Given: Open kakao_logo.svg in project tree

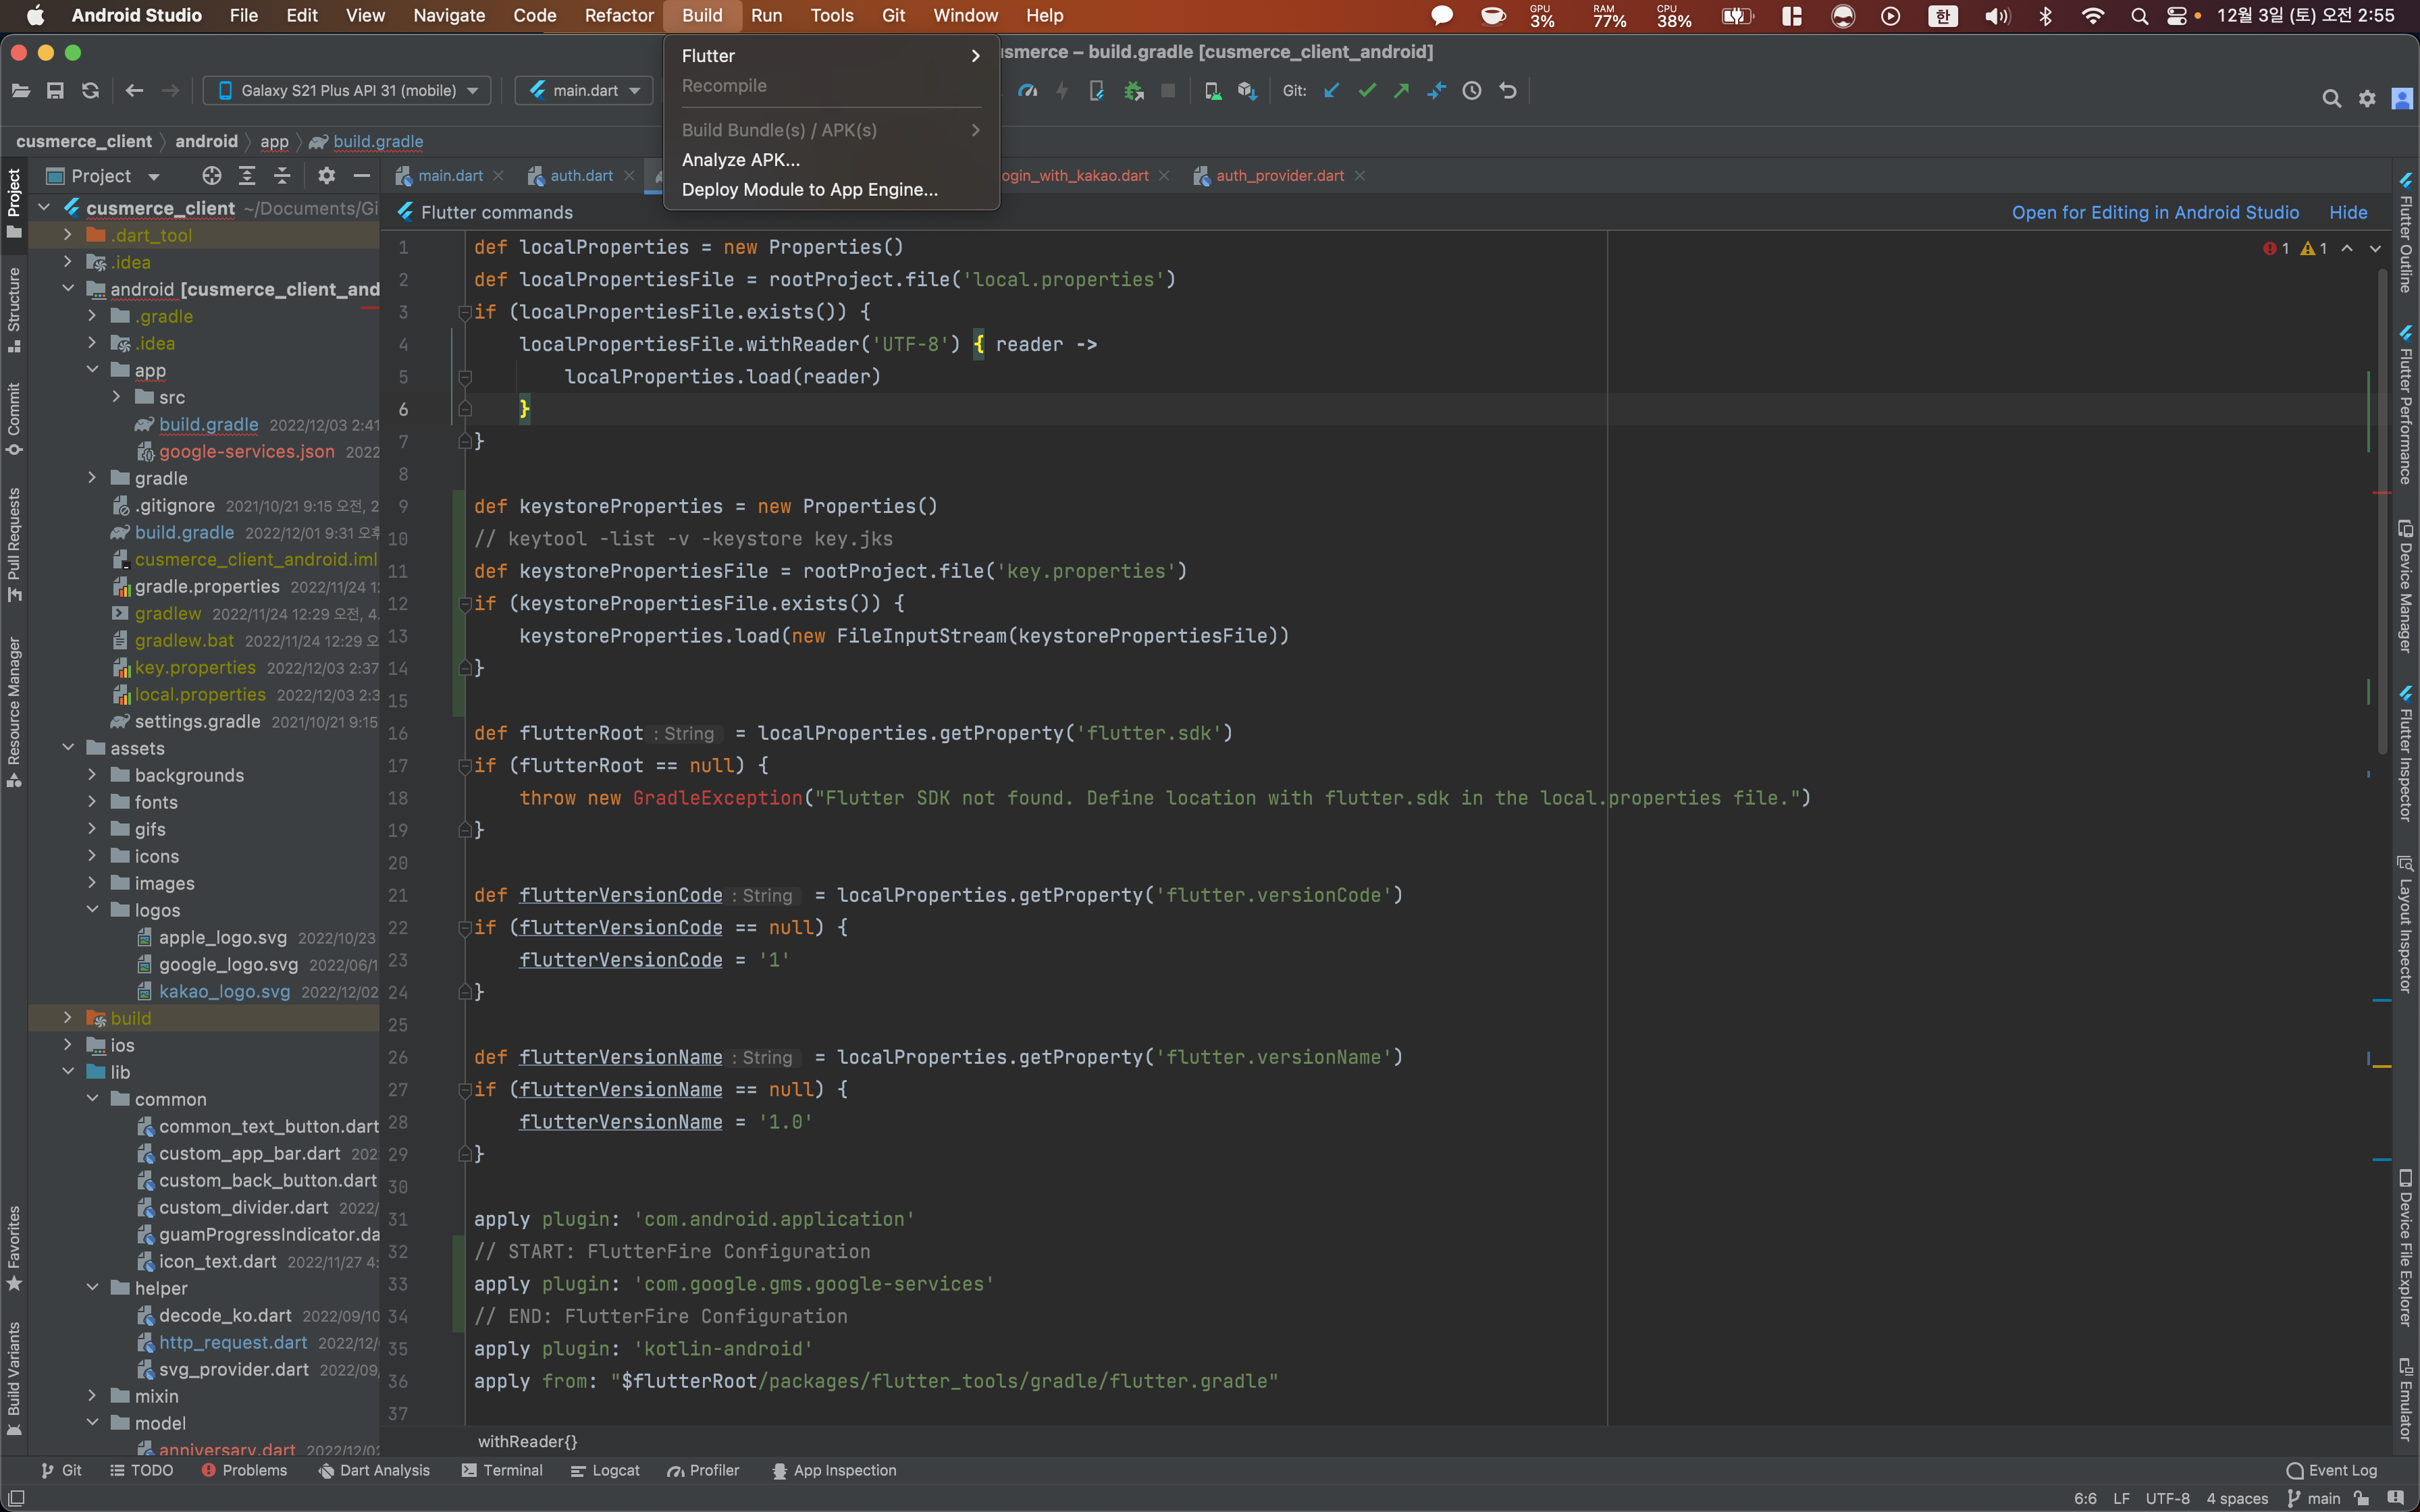Looking at the screenshot, I should pos(224,991).
